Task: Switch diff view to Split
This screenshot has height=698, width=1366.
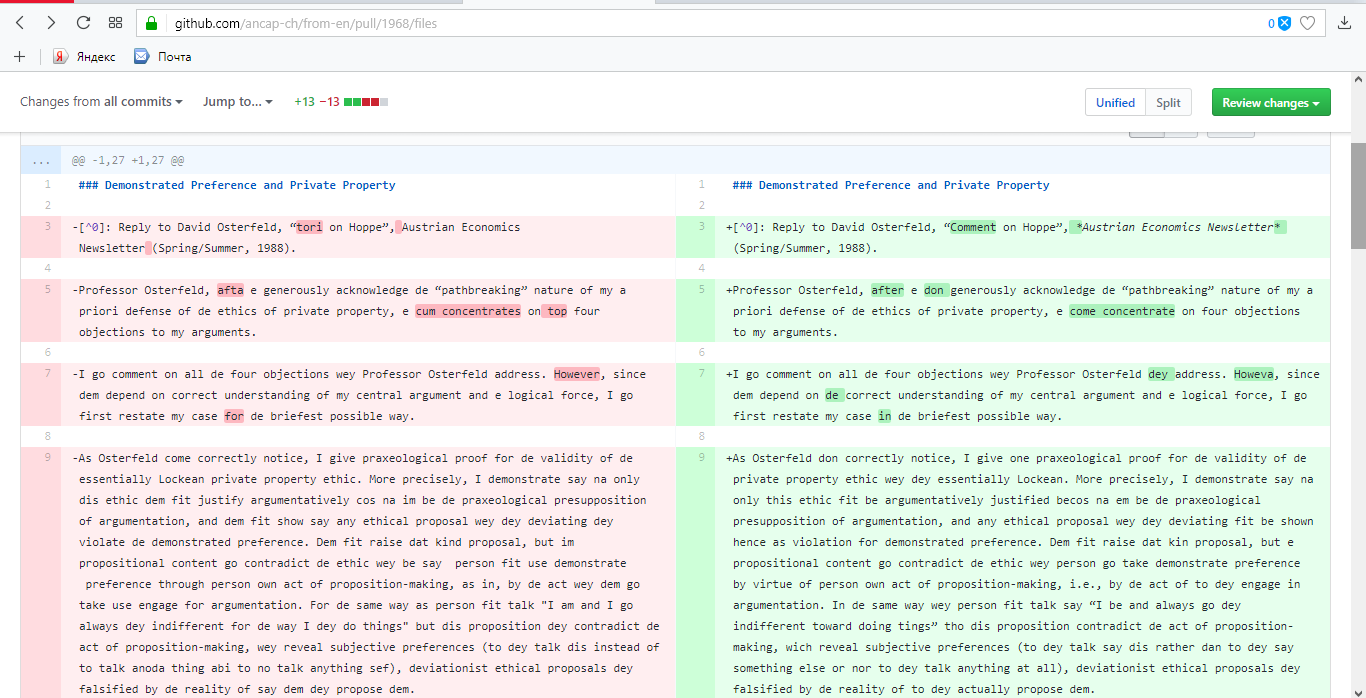Action: [x=1168, y=103]
